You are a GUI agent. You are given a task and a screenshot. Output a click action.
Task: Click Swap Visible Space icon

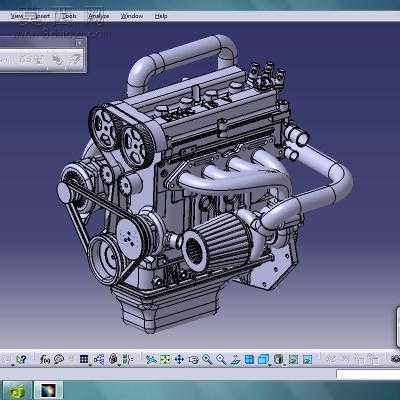pos(307,359)
